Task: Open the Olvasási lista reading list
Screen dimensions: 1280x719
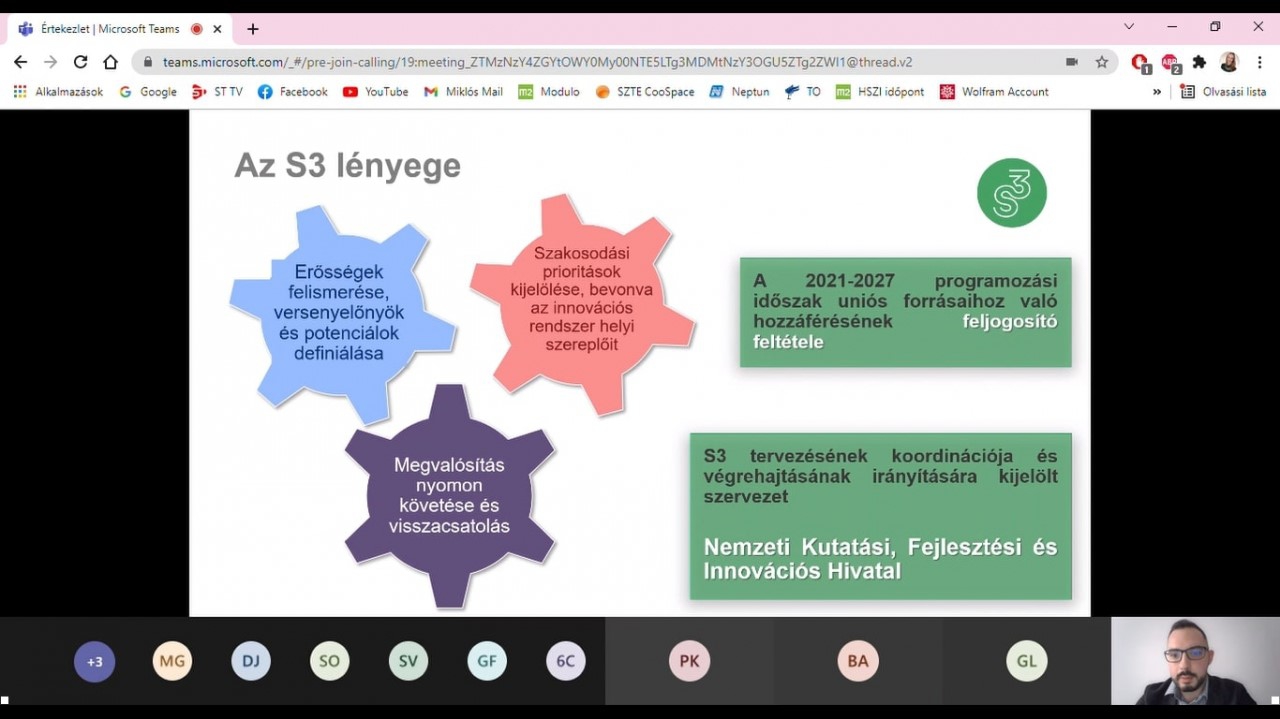Action: click(x=1223, y=92)
